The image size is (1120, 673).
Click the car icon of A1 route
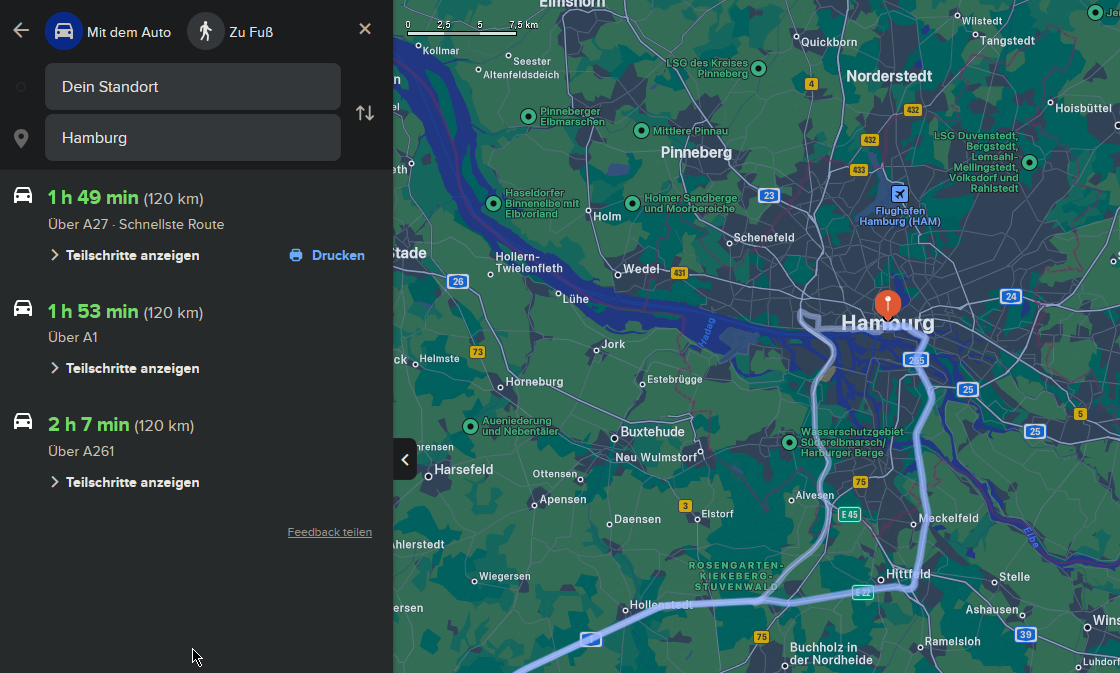[x=23, y=308]
